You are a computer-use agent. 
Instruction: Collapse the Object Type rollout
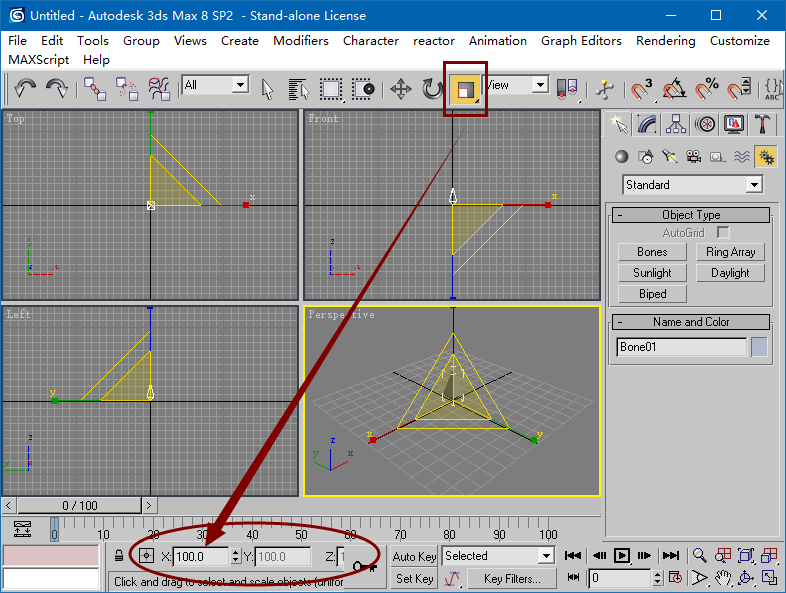tap(691, 215)
